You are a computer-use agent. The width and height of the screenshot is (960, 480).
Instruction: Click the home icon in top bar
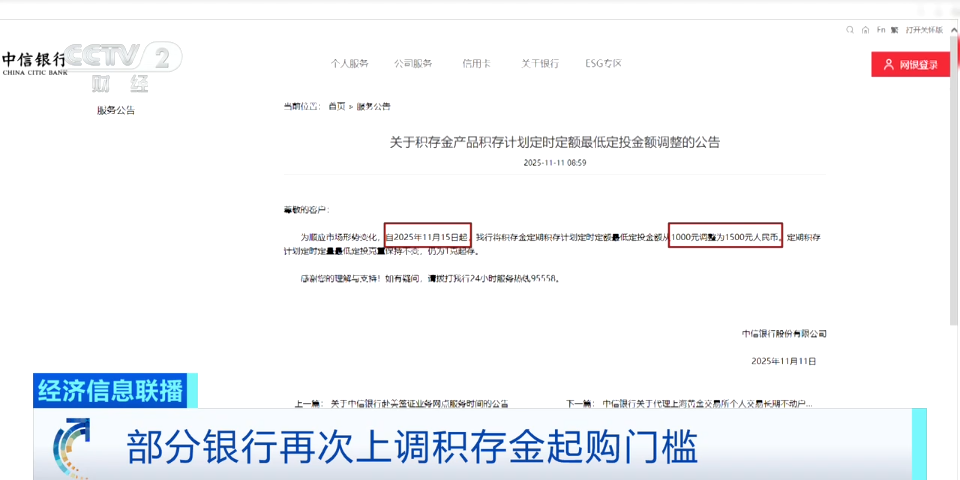click(x=865, y=30)
